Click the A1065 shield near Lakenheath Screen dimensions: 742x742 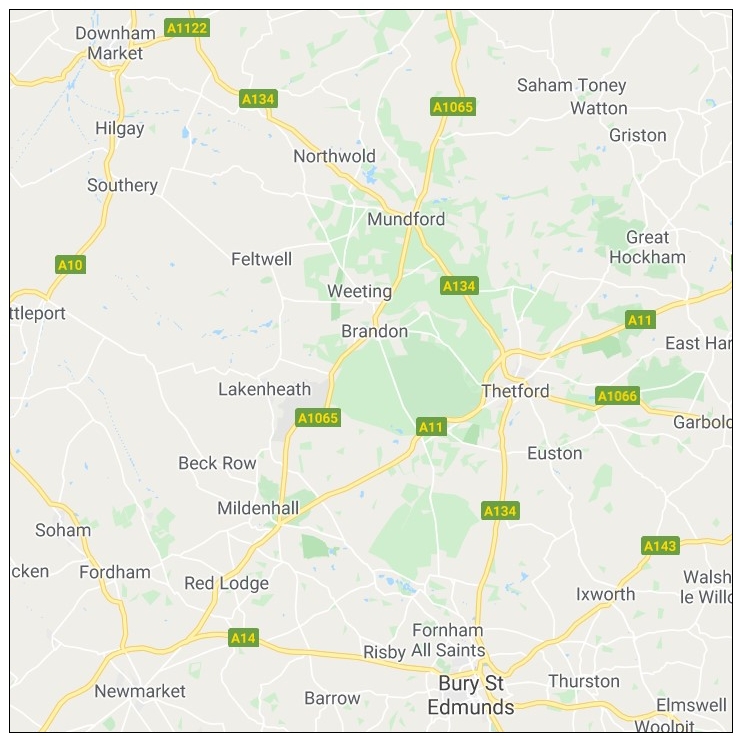318,418
